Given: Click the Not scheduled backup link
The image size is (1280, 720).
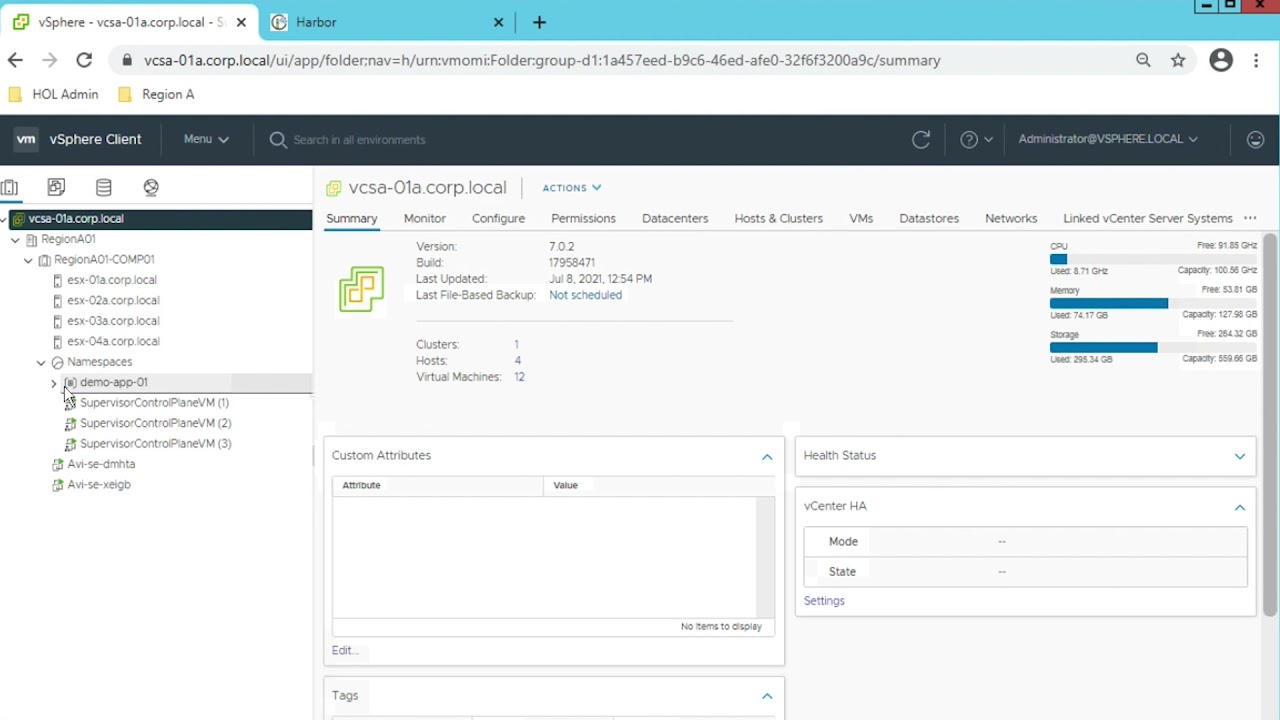Looking at the screenshot, I should [585, 295].
